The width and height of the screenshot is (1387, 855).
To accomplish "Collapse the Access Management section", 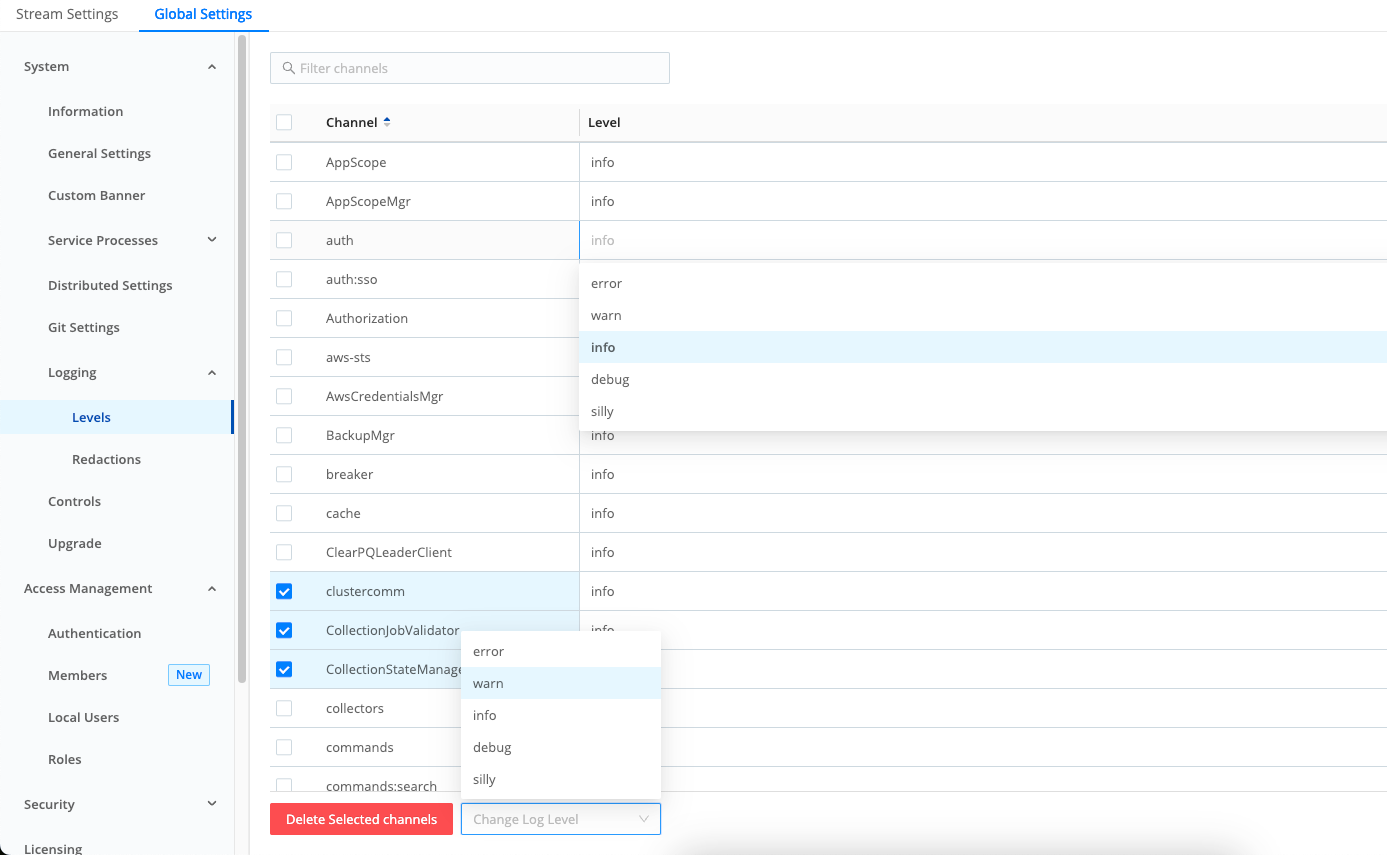I will (x=211, y=588).
